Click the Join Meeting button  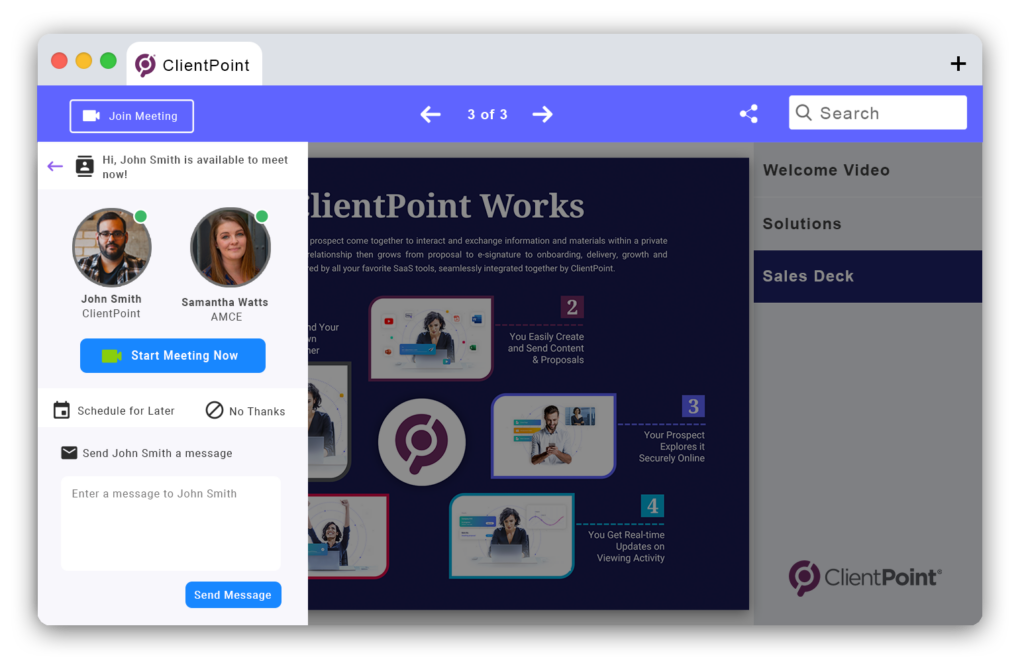click(131, 116)
